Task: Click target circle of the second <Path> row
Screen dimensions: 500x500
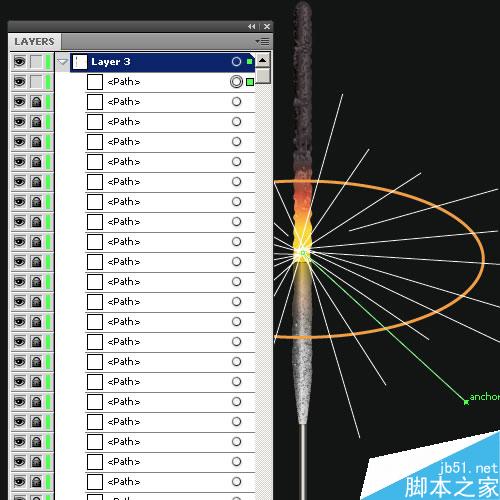Action: [x=236, y=102]
